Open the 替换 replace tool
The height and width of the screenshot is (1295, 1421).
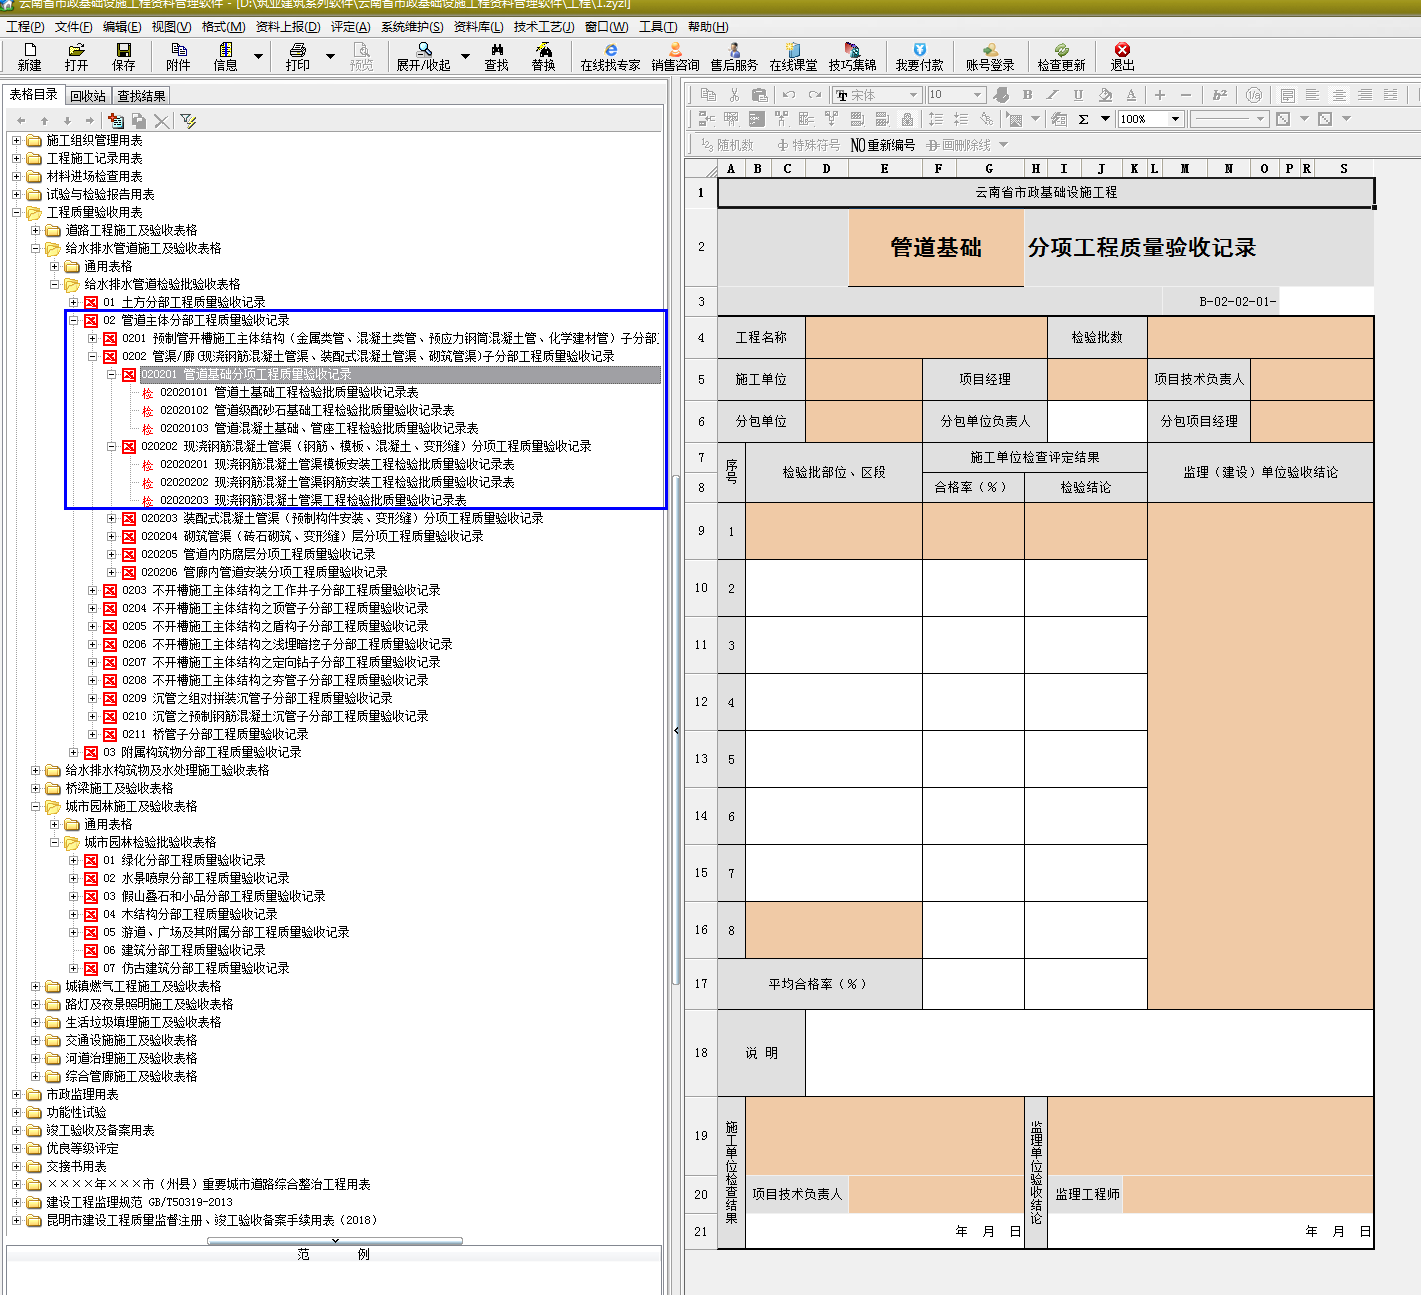point(544,56)
